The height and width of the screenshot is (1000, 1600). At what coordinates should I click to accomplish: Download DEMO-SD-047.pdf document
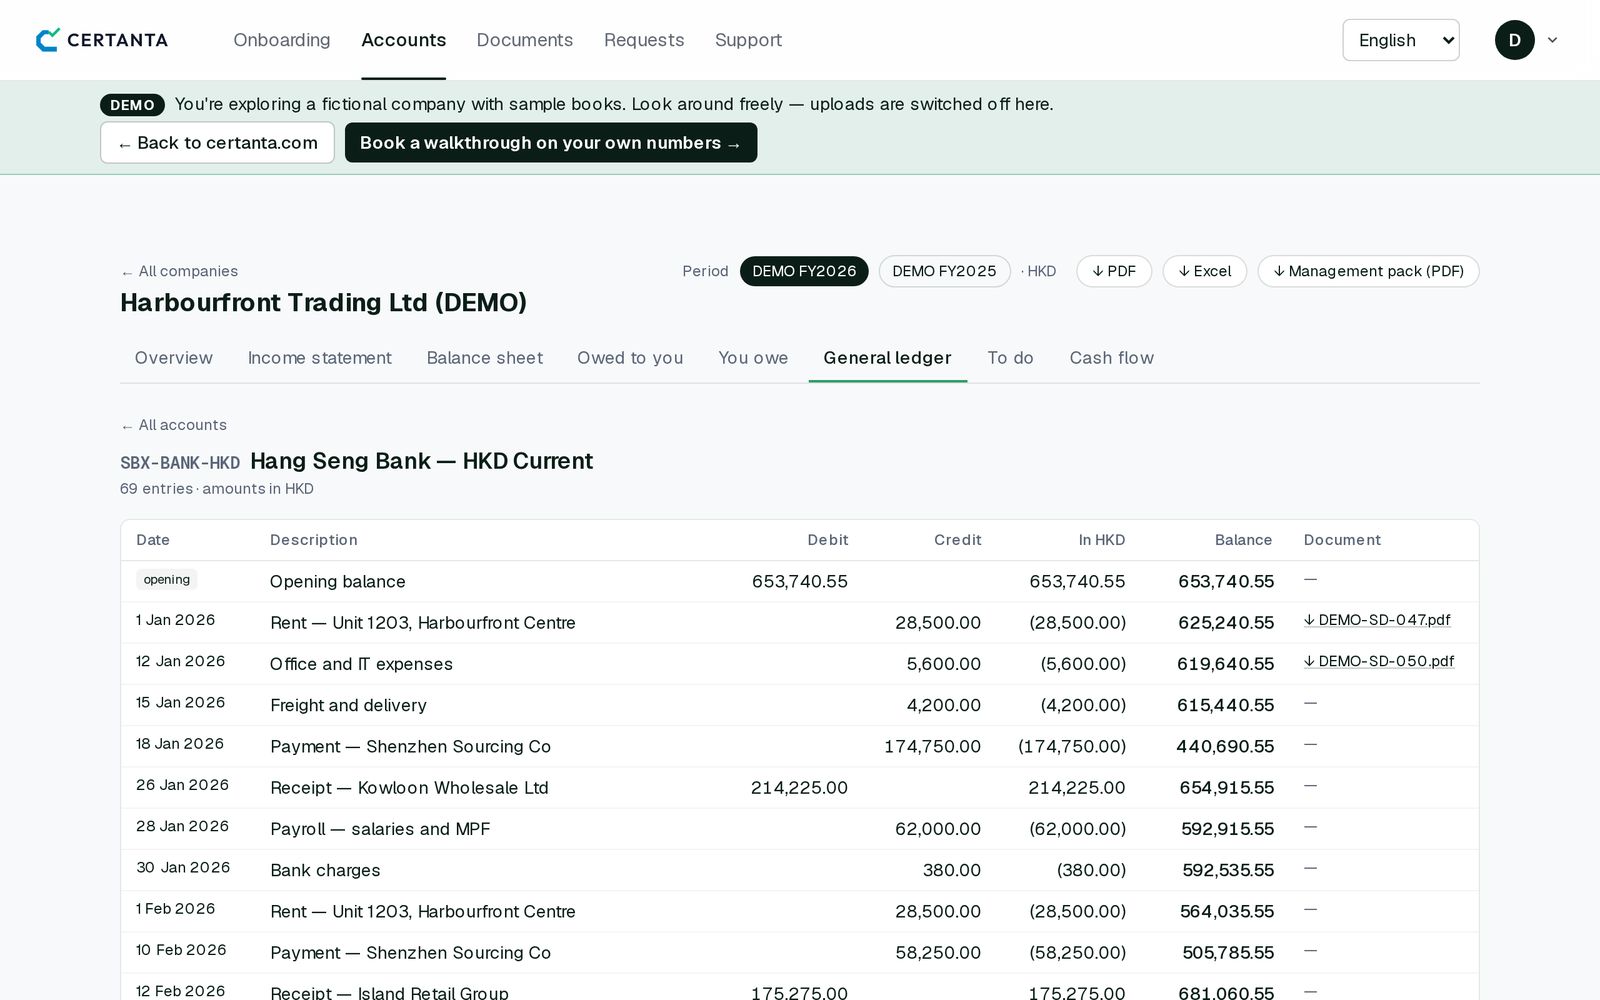point(1377,620)
